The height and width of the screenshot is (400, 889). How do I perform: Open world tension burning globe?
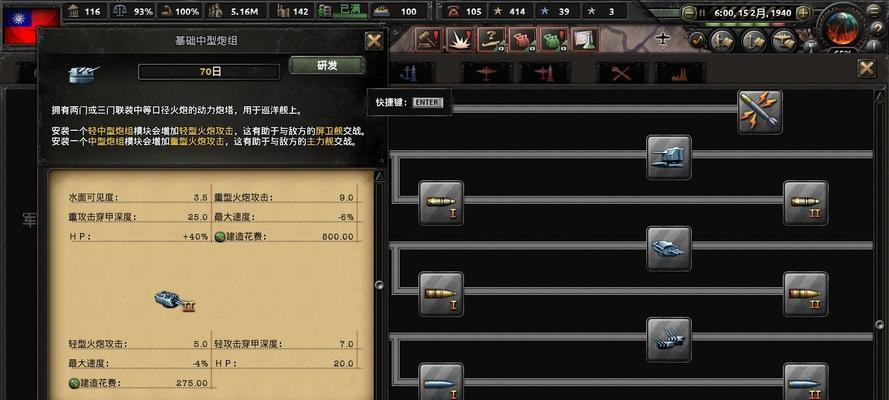tap(842, 25)
